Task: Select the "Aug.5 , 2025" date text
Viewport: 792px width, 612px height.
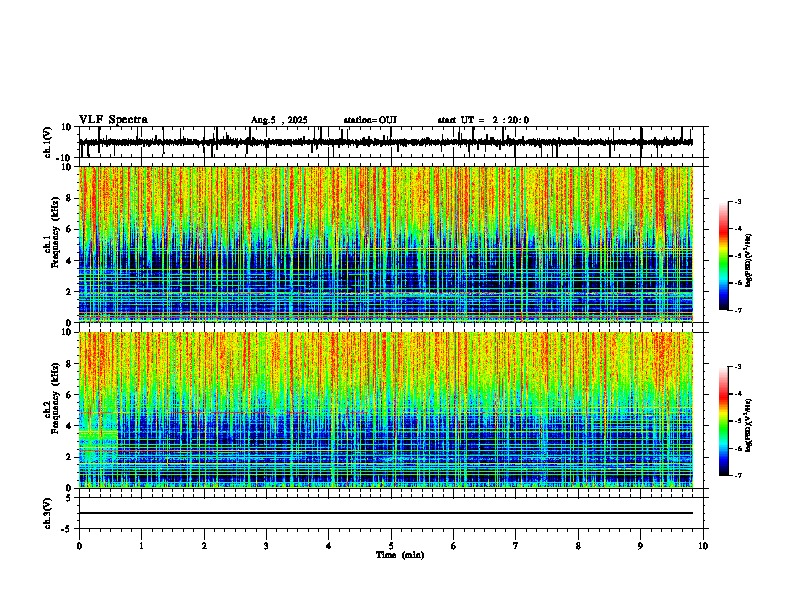Action: (279, 120)
